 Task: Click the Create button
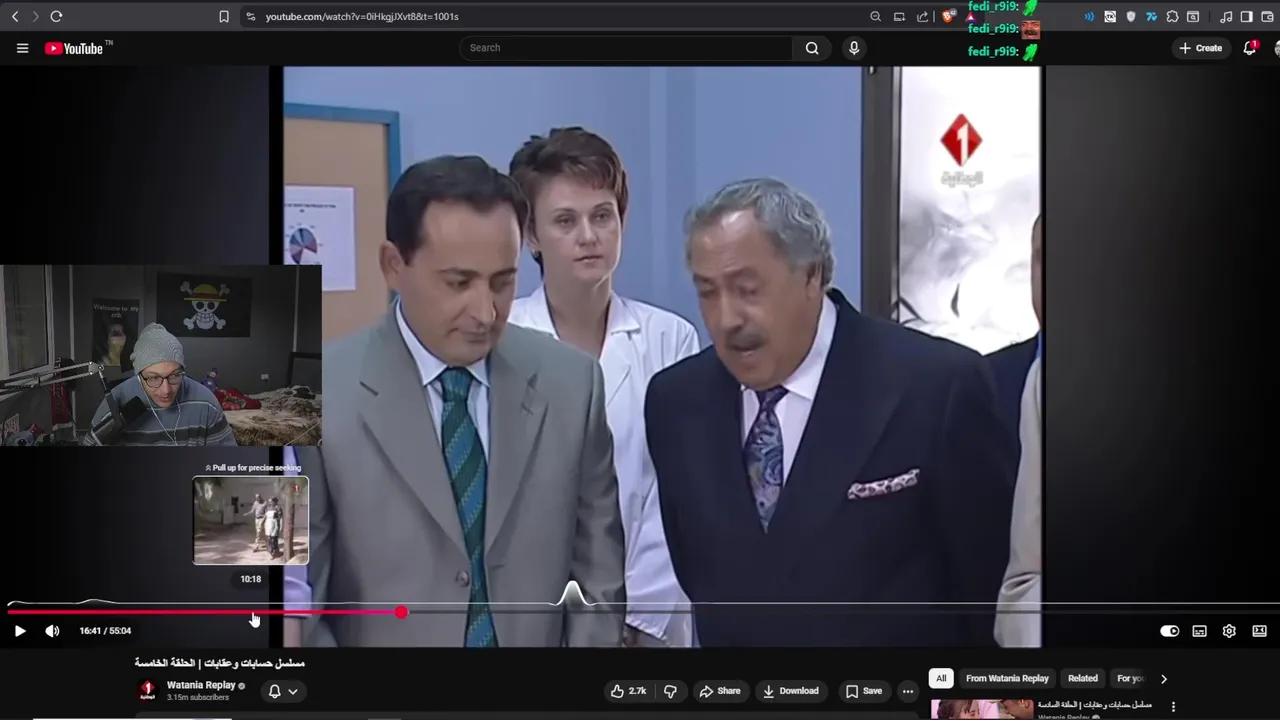point(1200,48)
